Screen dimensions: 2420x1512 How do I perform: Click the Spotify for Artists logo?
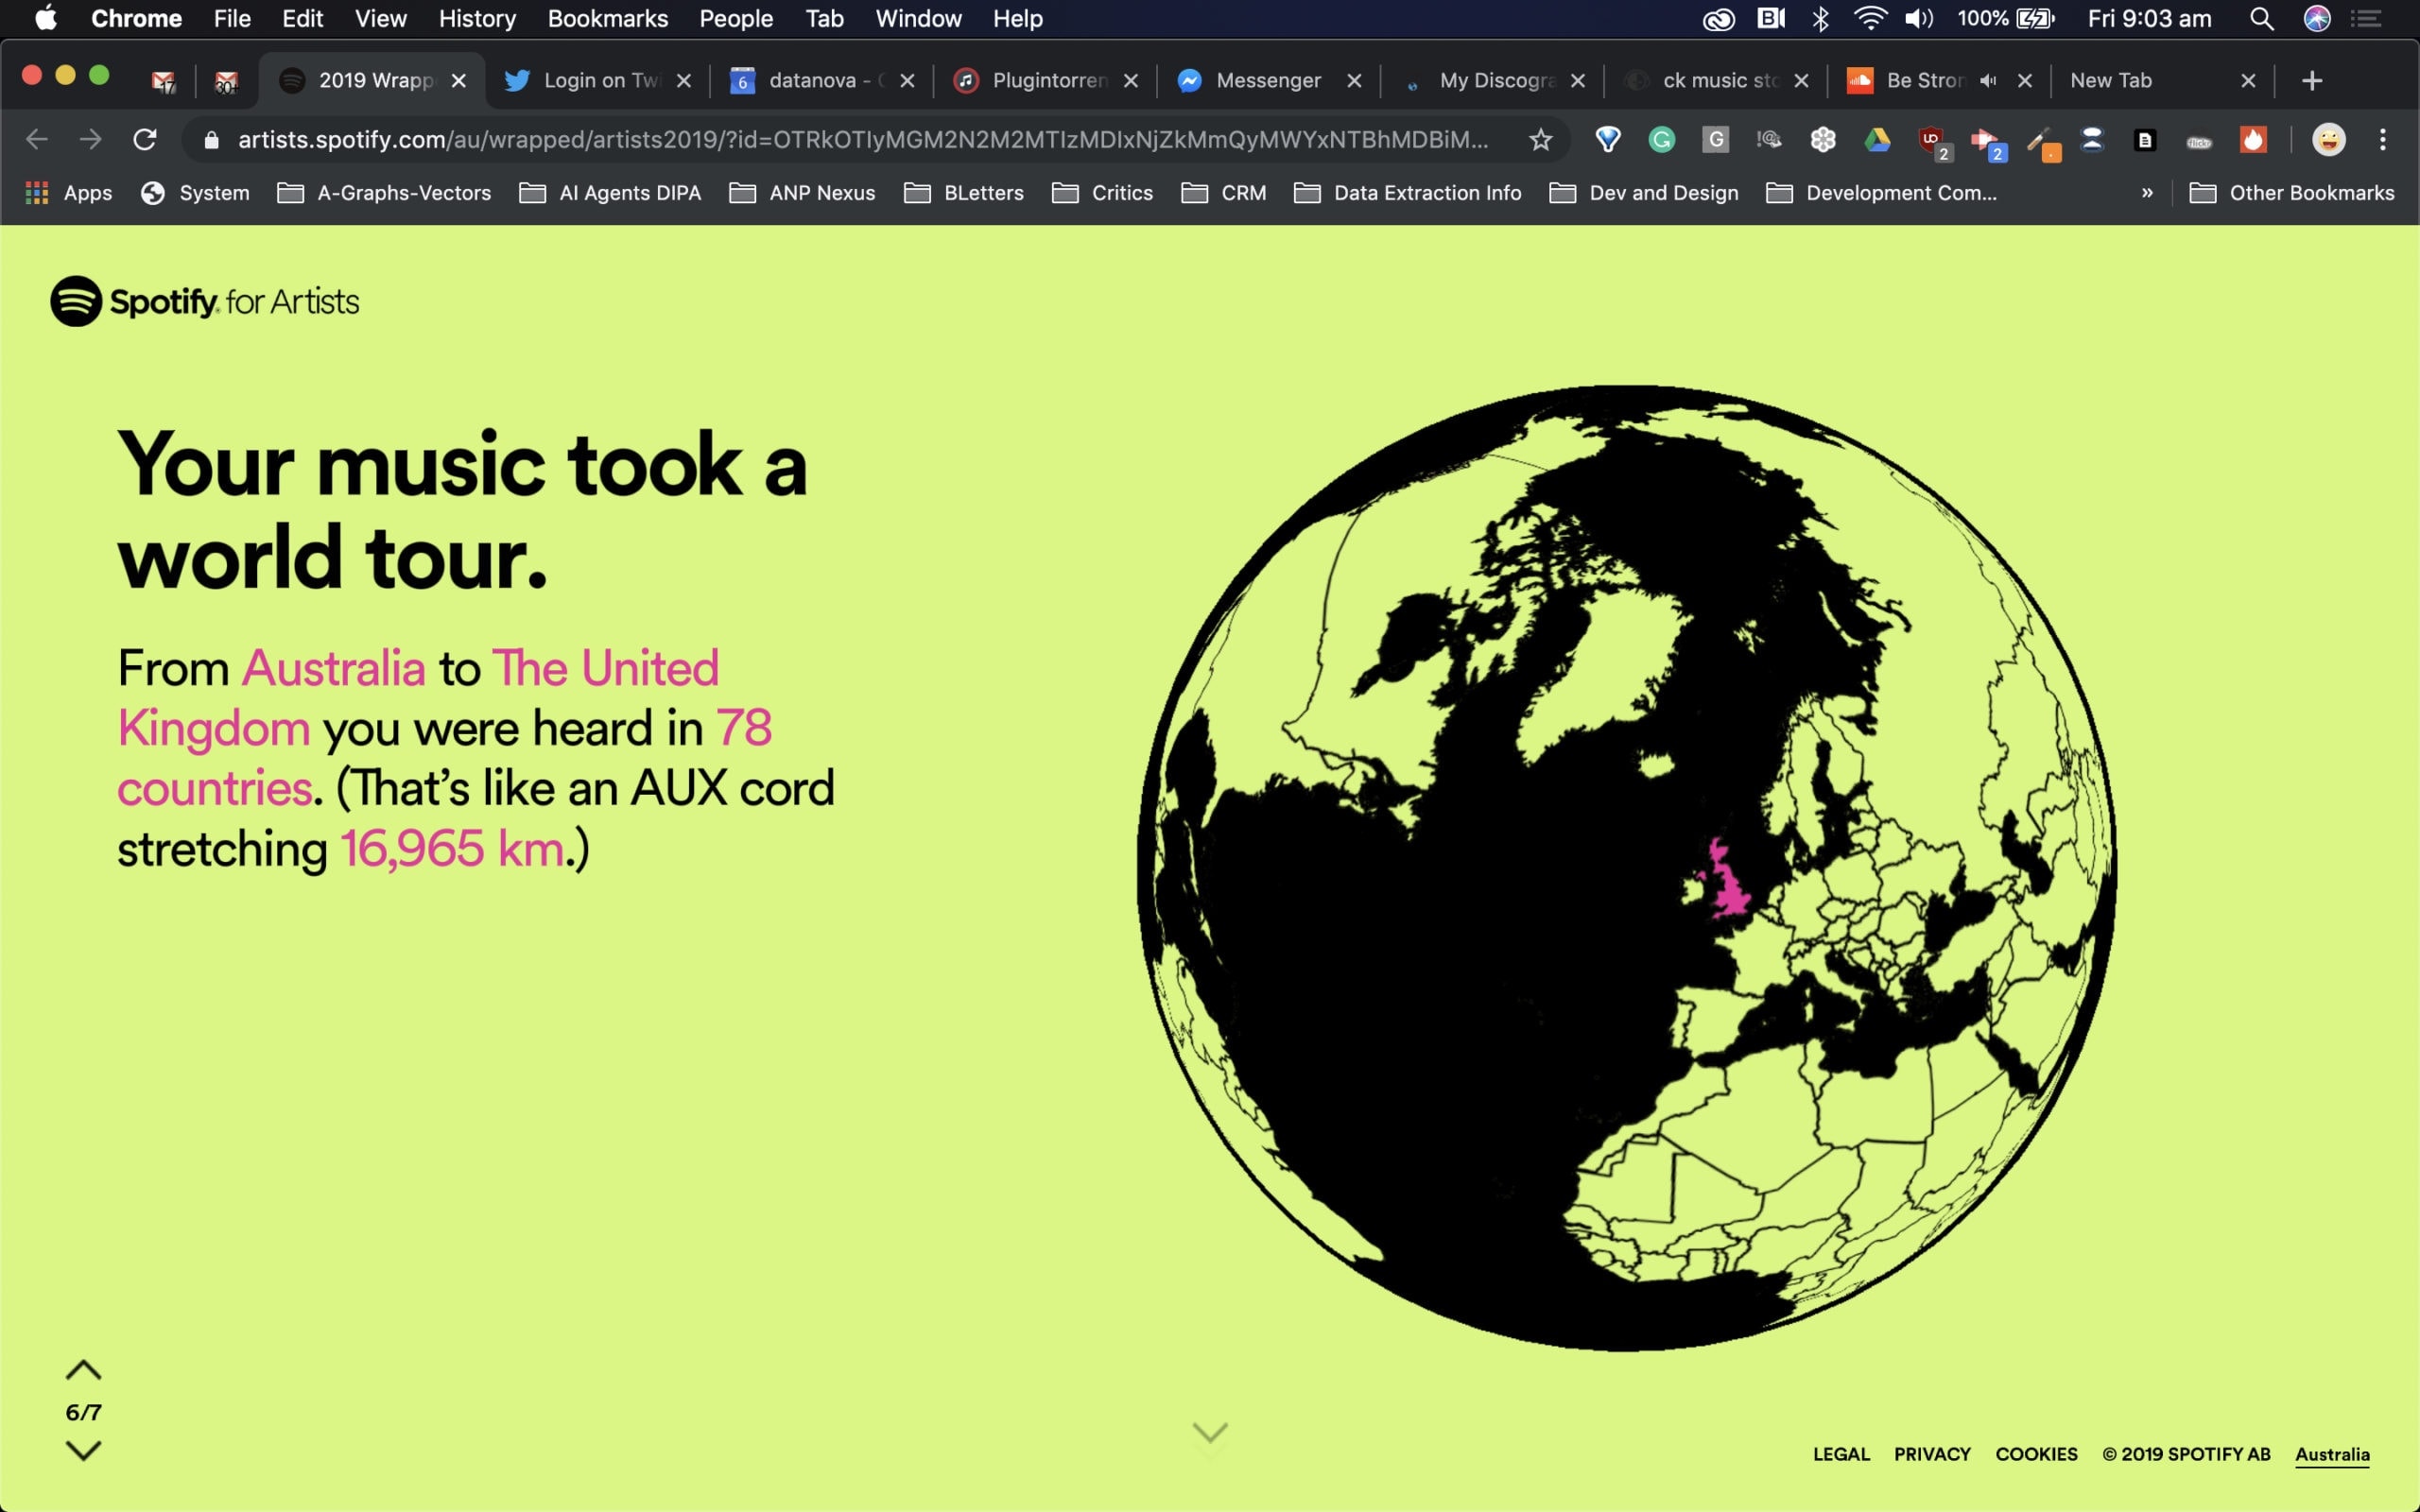[x=204, y=301]
